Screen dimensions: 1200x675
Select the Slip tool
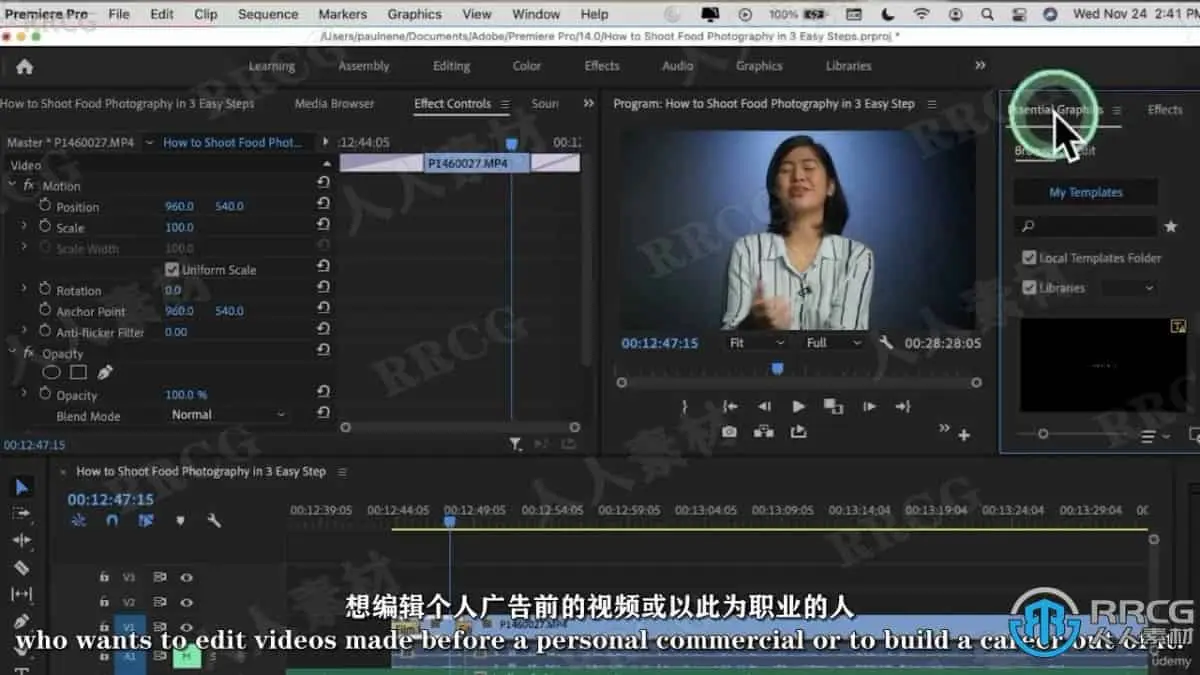(x=22, y=595)
